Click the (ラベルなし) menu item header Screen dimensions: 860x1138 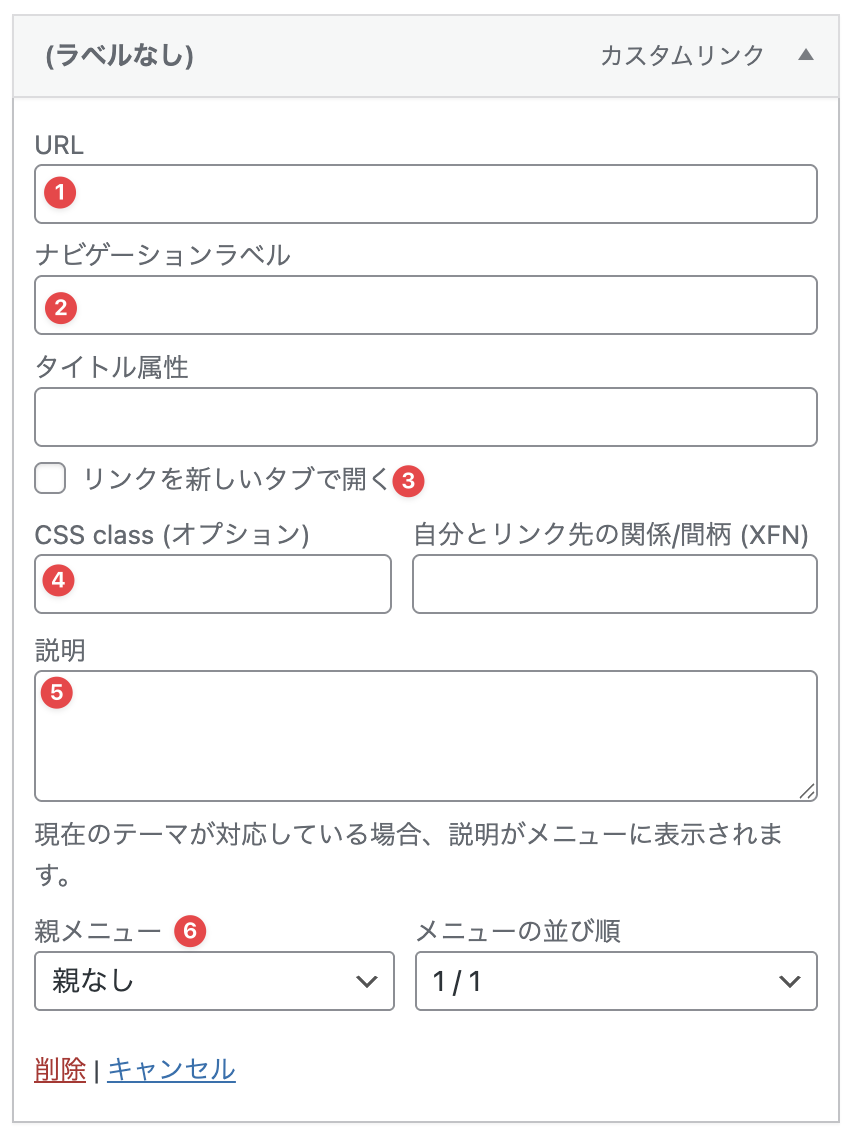pyautogui.click(x=120, y=56)
